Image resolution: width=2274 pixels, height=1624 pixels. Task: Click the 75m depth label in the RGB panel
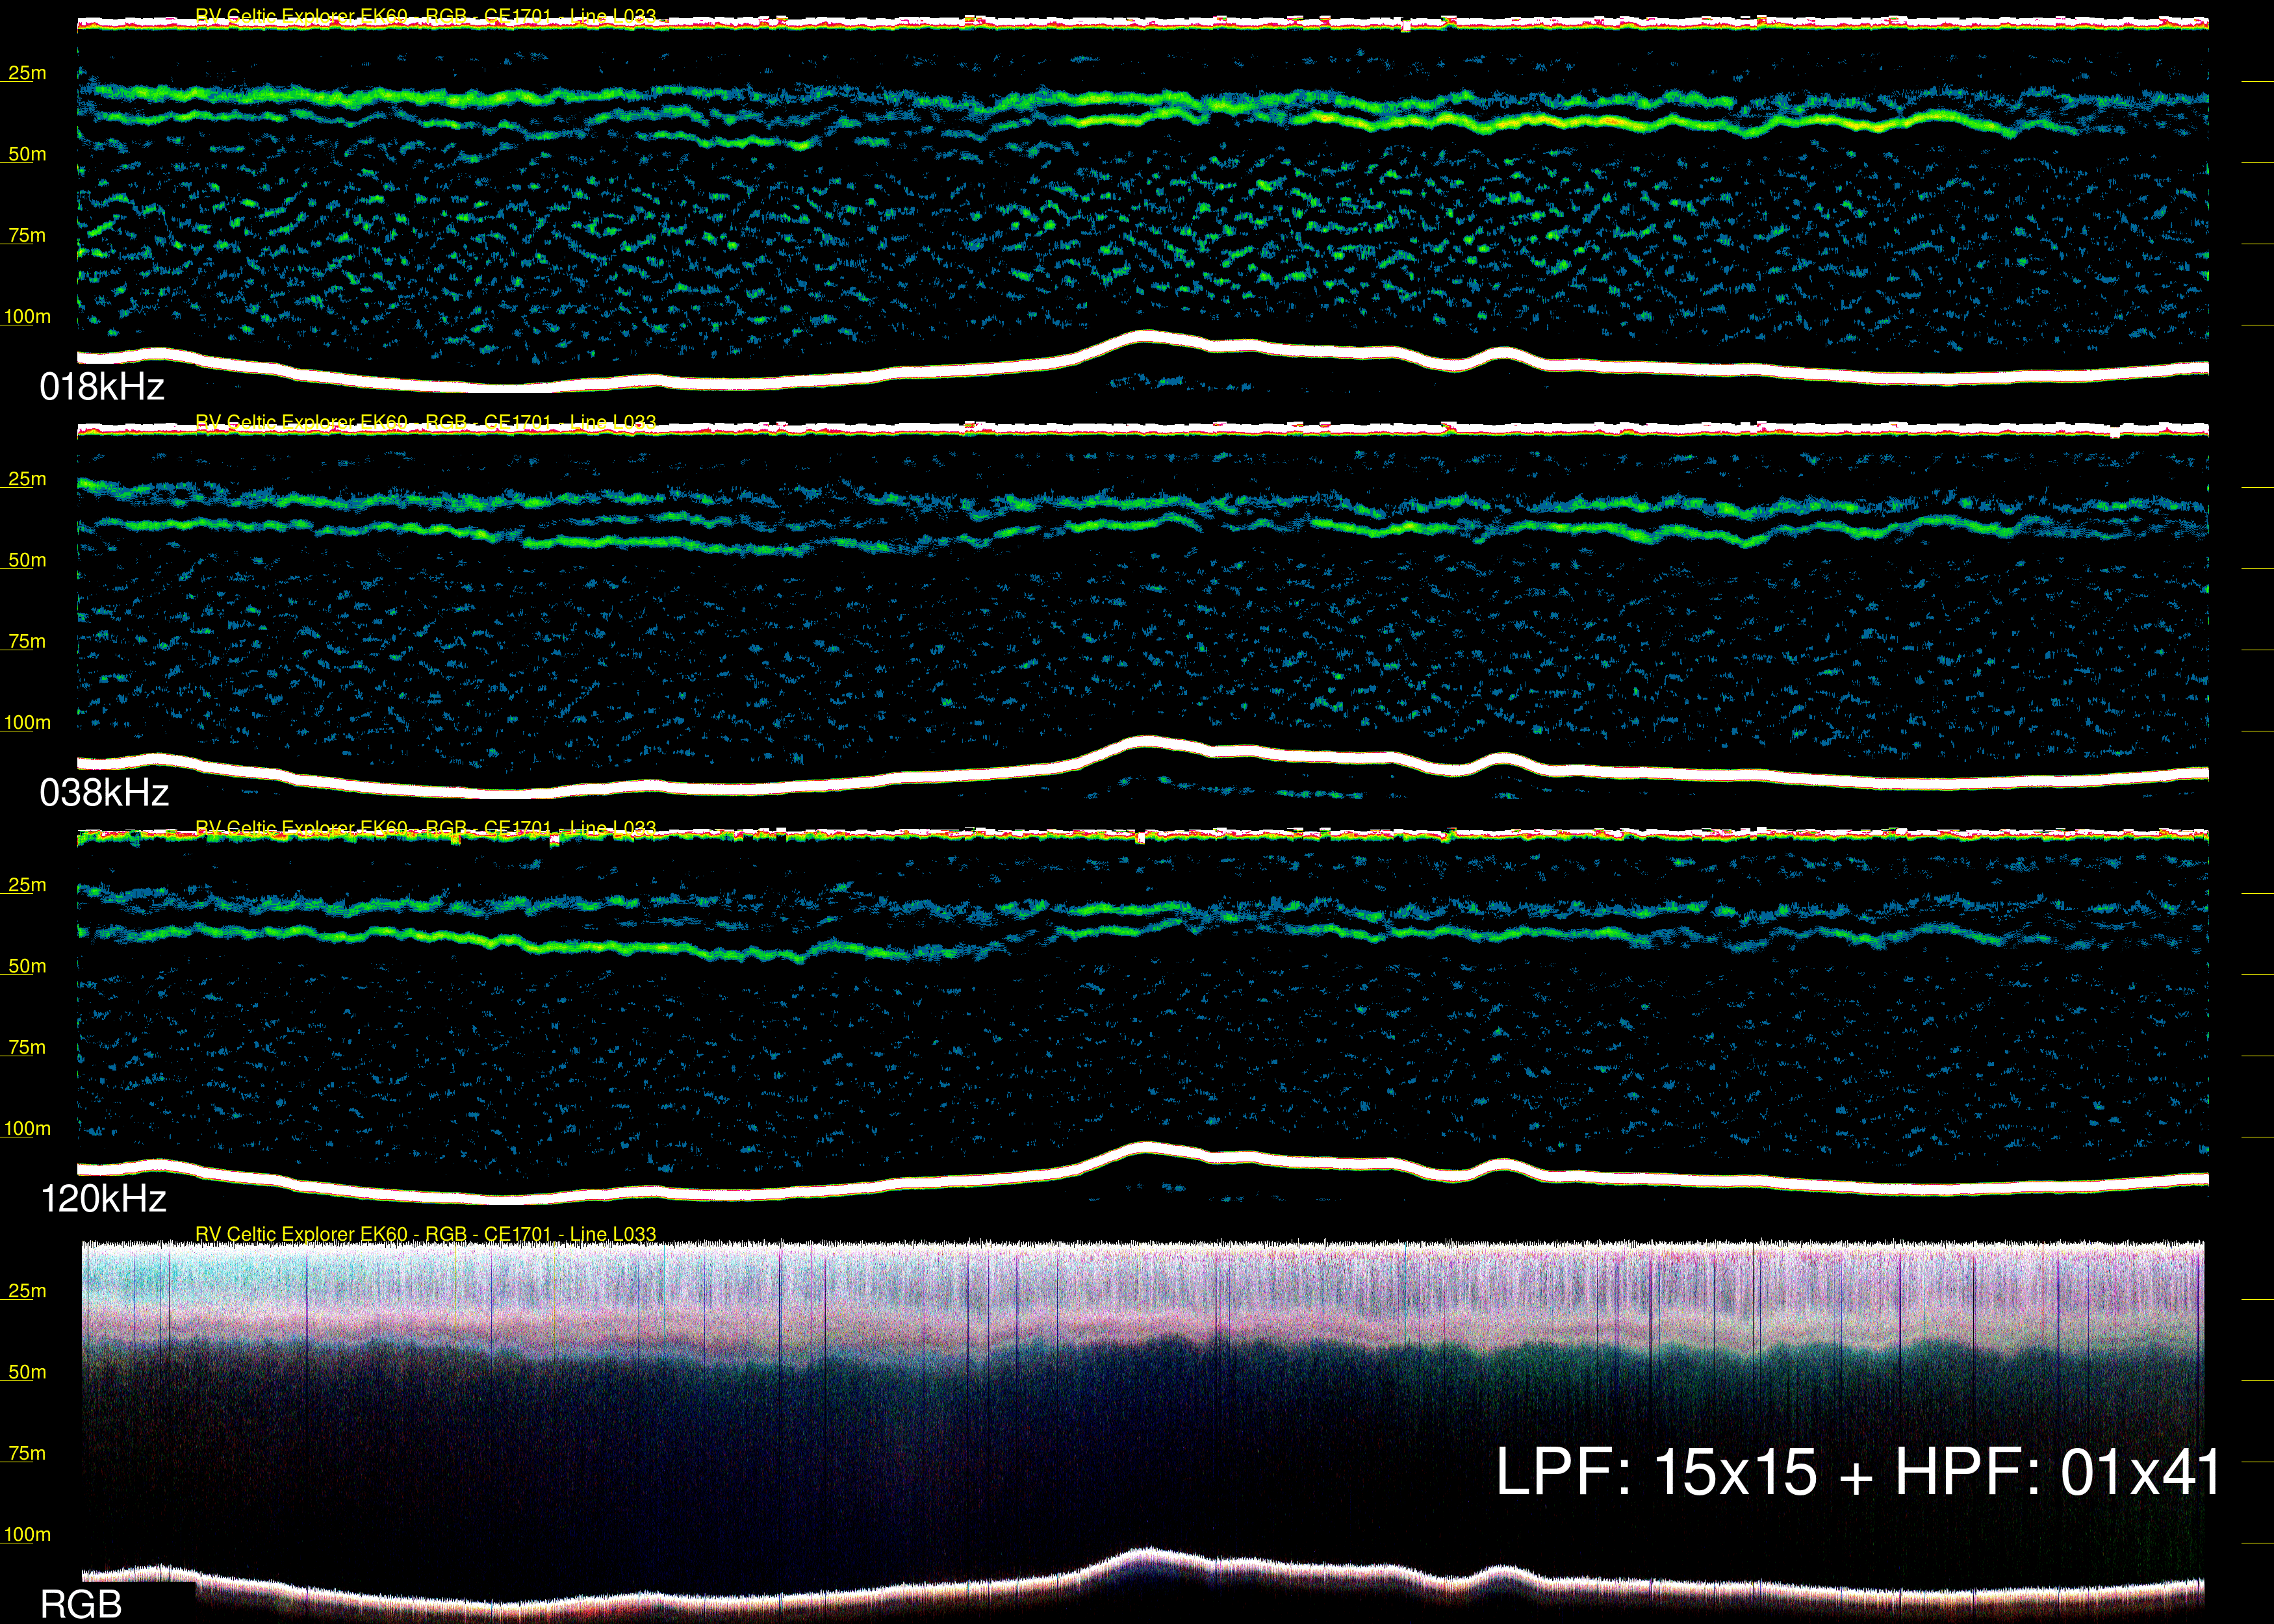tap(27, 1453)
